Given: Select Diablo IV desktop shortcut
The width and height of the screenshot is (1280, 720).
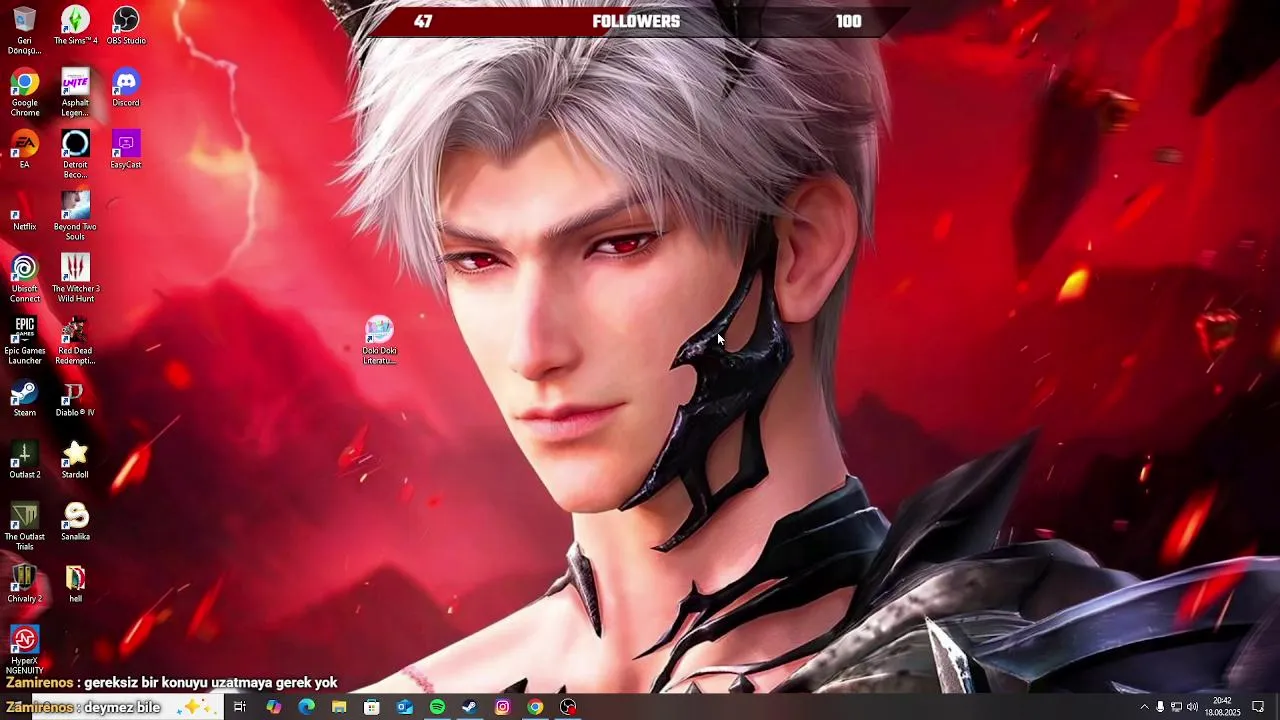Looking at the screenshot, I should pos(75,398).
